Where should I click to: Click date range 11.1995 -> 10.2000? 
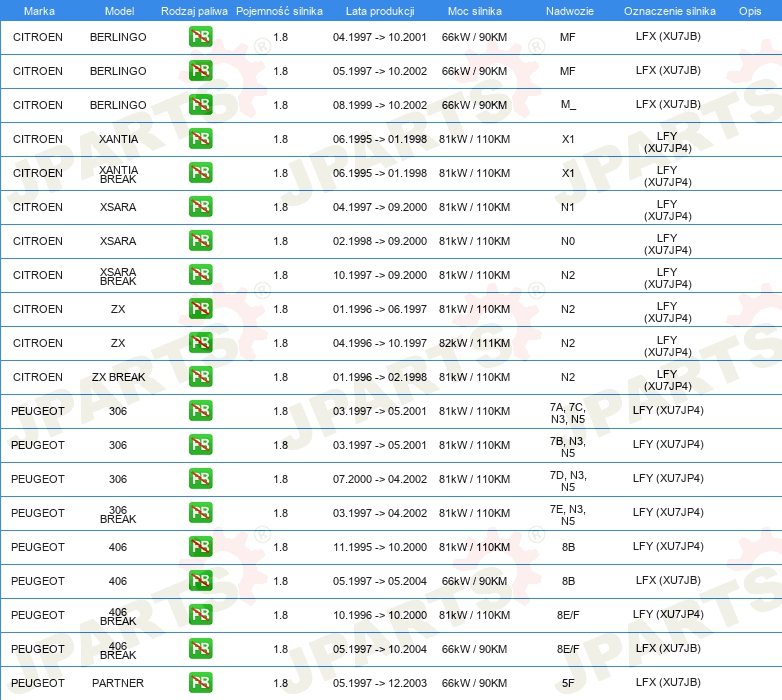[x=380, y=547]
